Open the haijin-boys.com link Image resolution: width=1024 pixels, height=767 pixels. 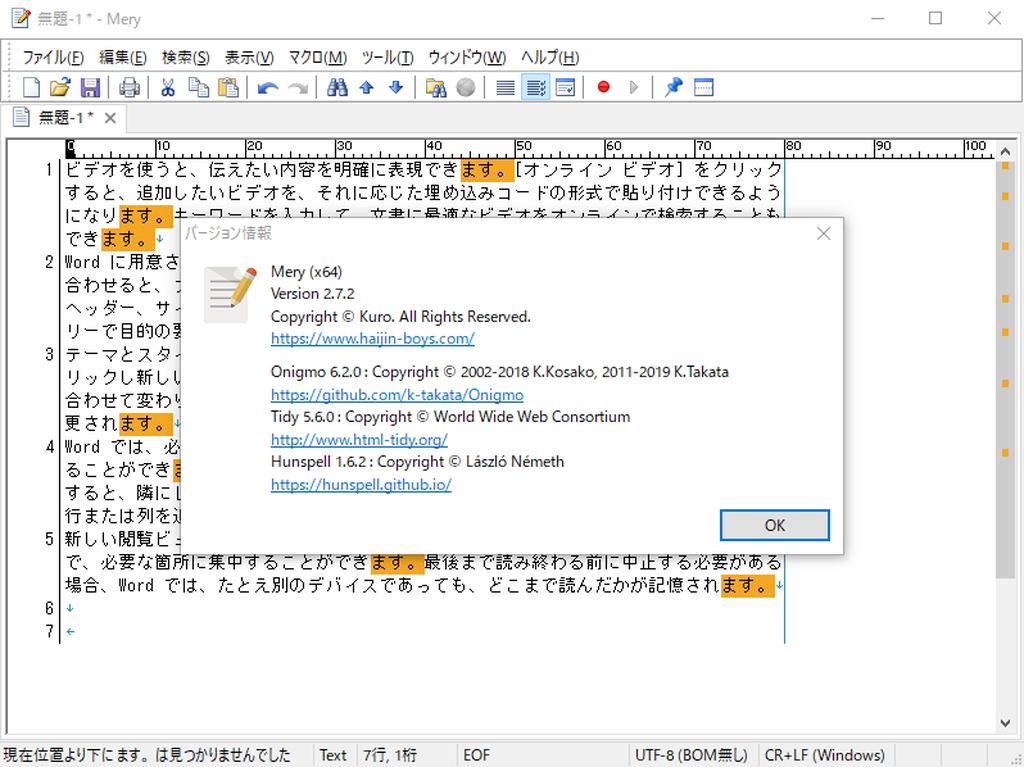pyautogui.click(x=372, y=338)
